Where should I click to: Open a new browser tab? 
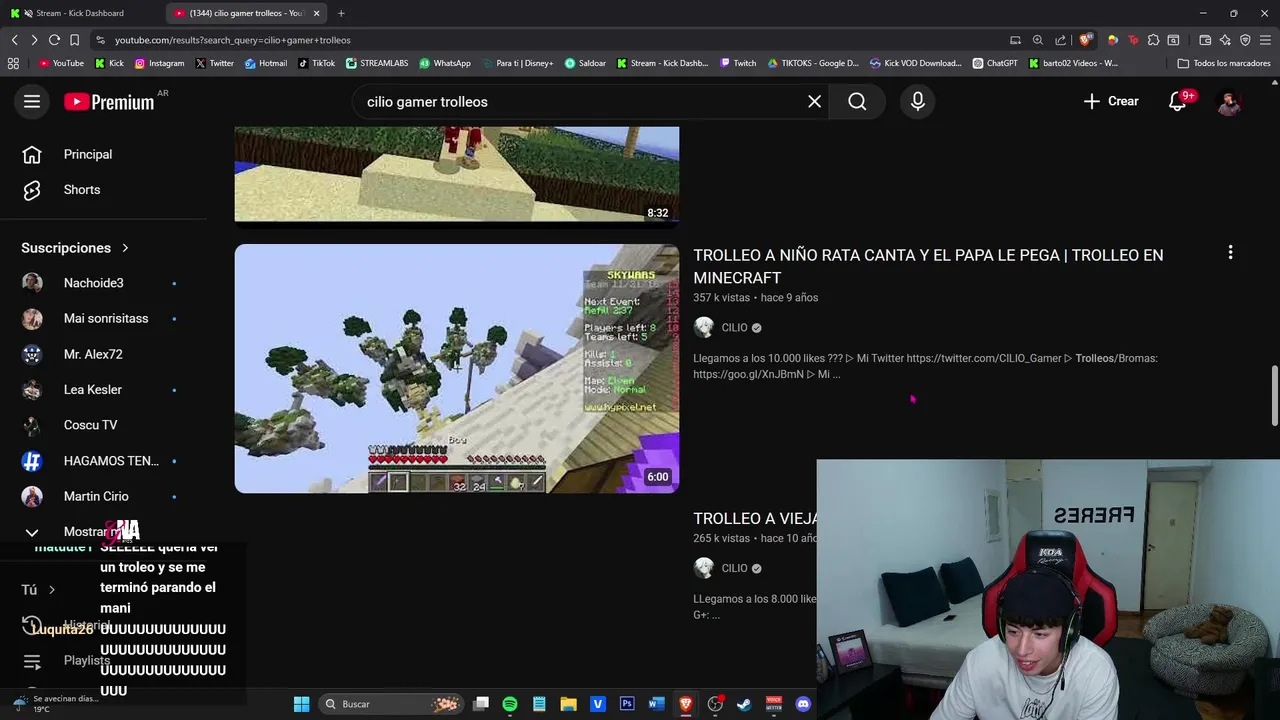(x=341, y=13)
